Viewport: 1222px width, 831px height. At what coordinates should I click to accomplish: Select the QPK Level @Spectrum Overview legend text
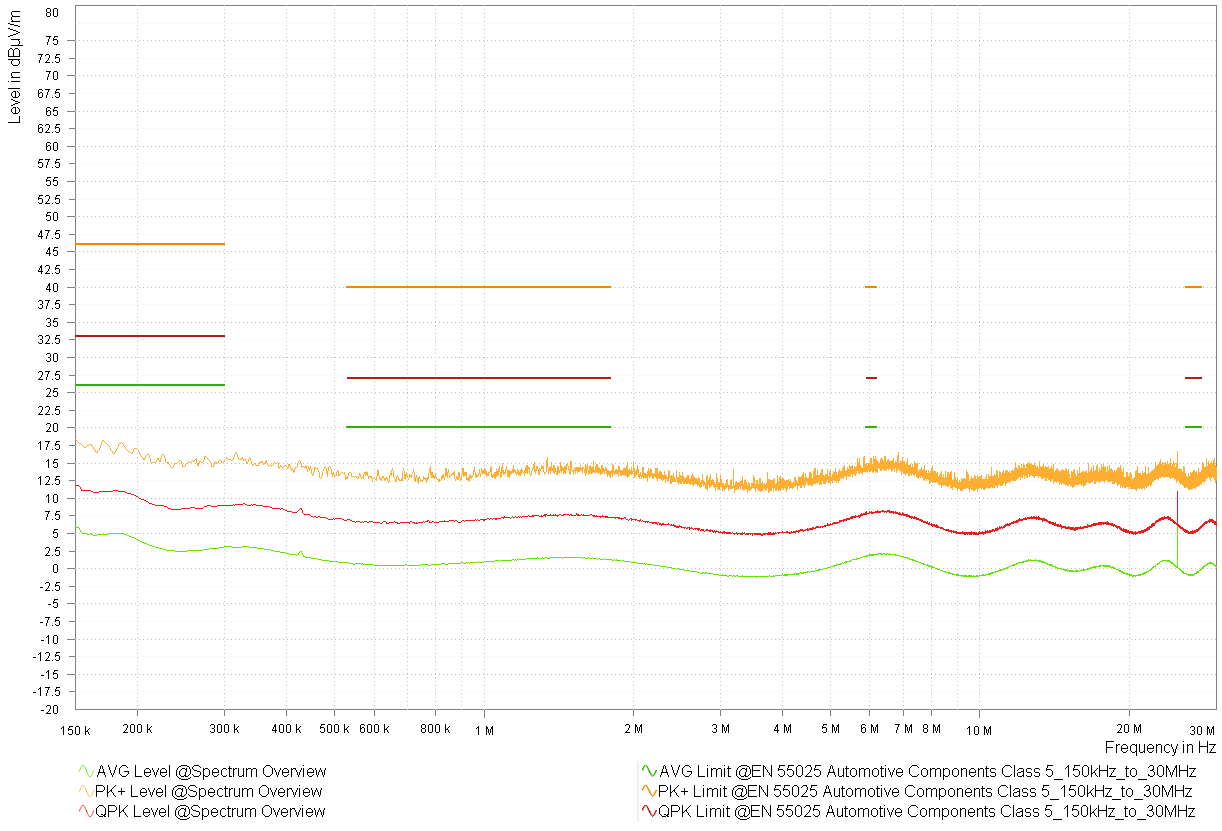pyautogui.click(x=211, y=812)
